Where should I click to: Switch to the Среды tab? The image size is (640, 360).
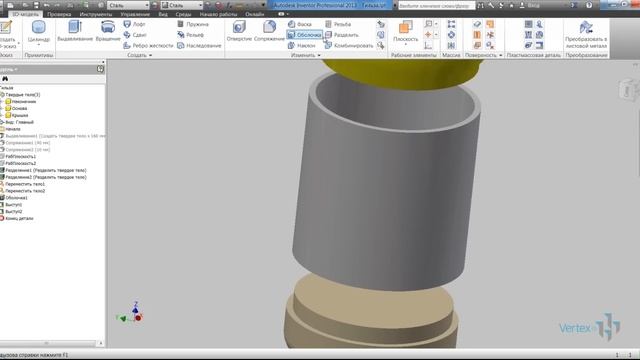[183, 14]
